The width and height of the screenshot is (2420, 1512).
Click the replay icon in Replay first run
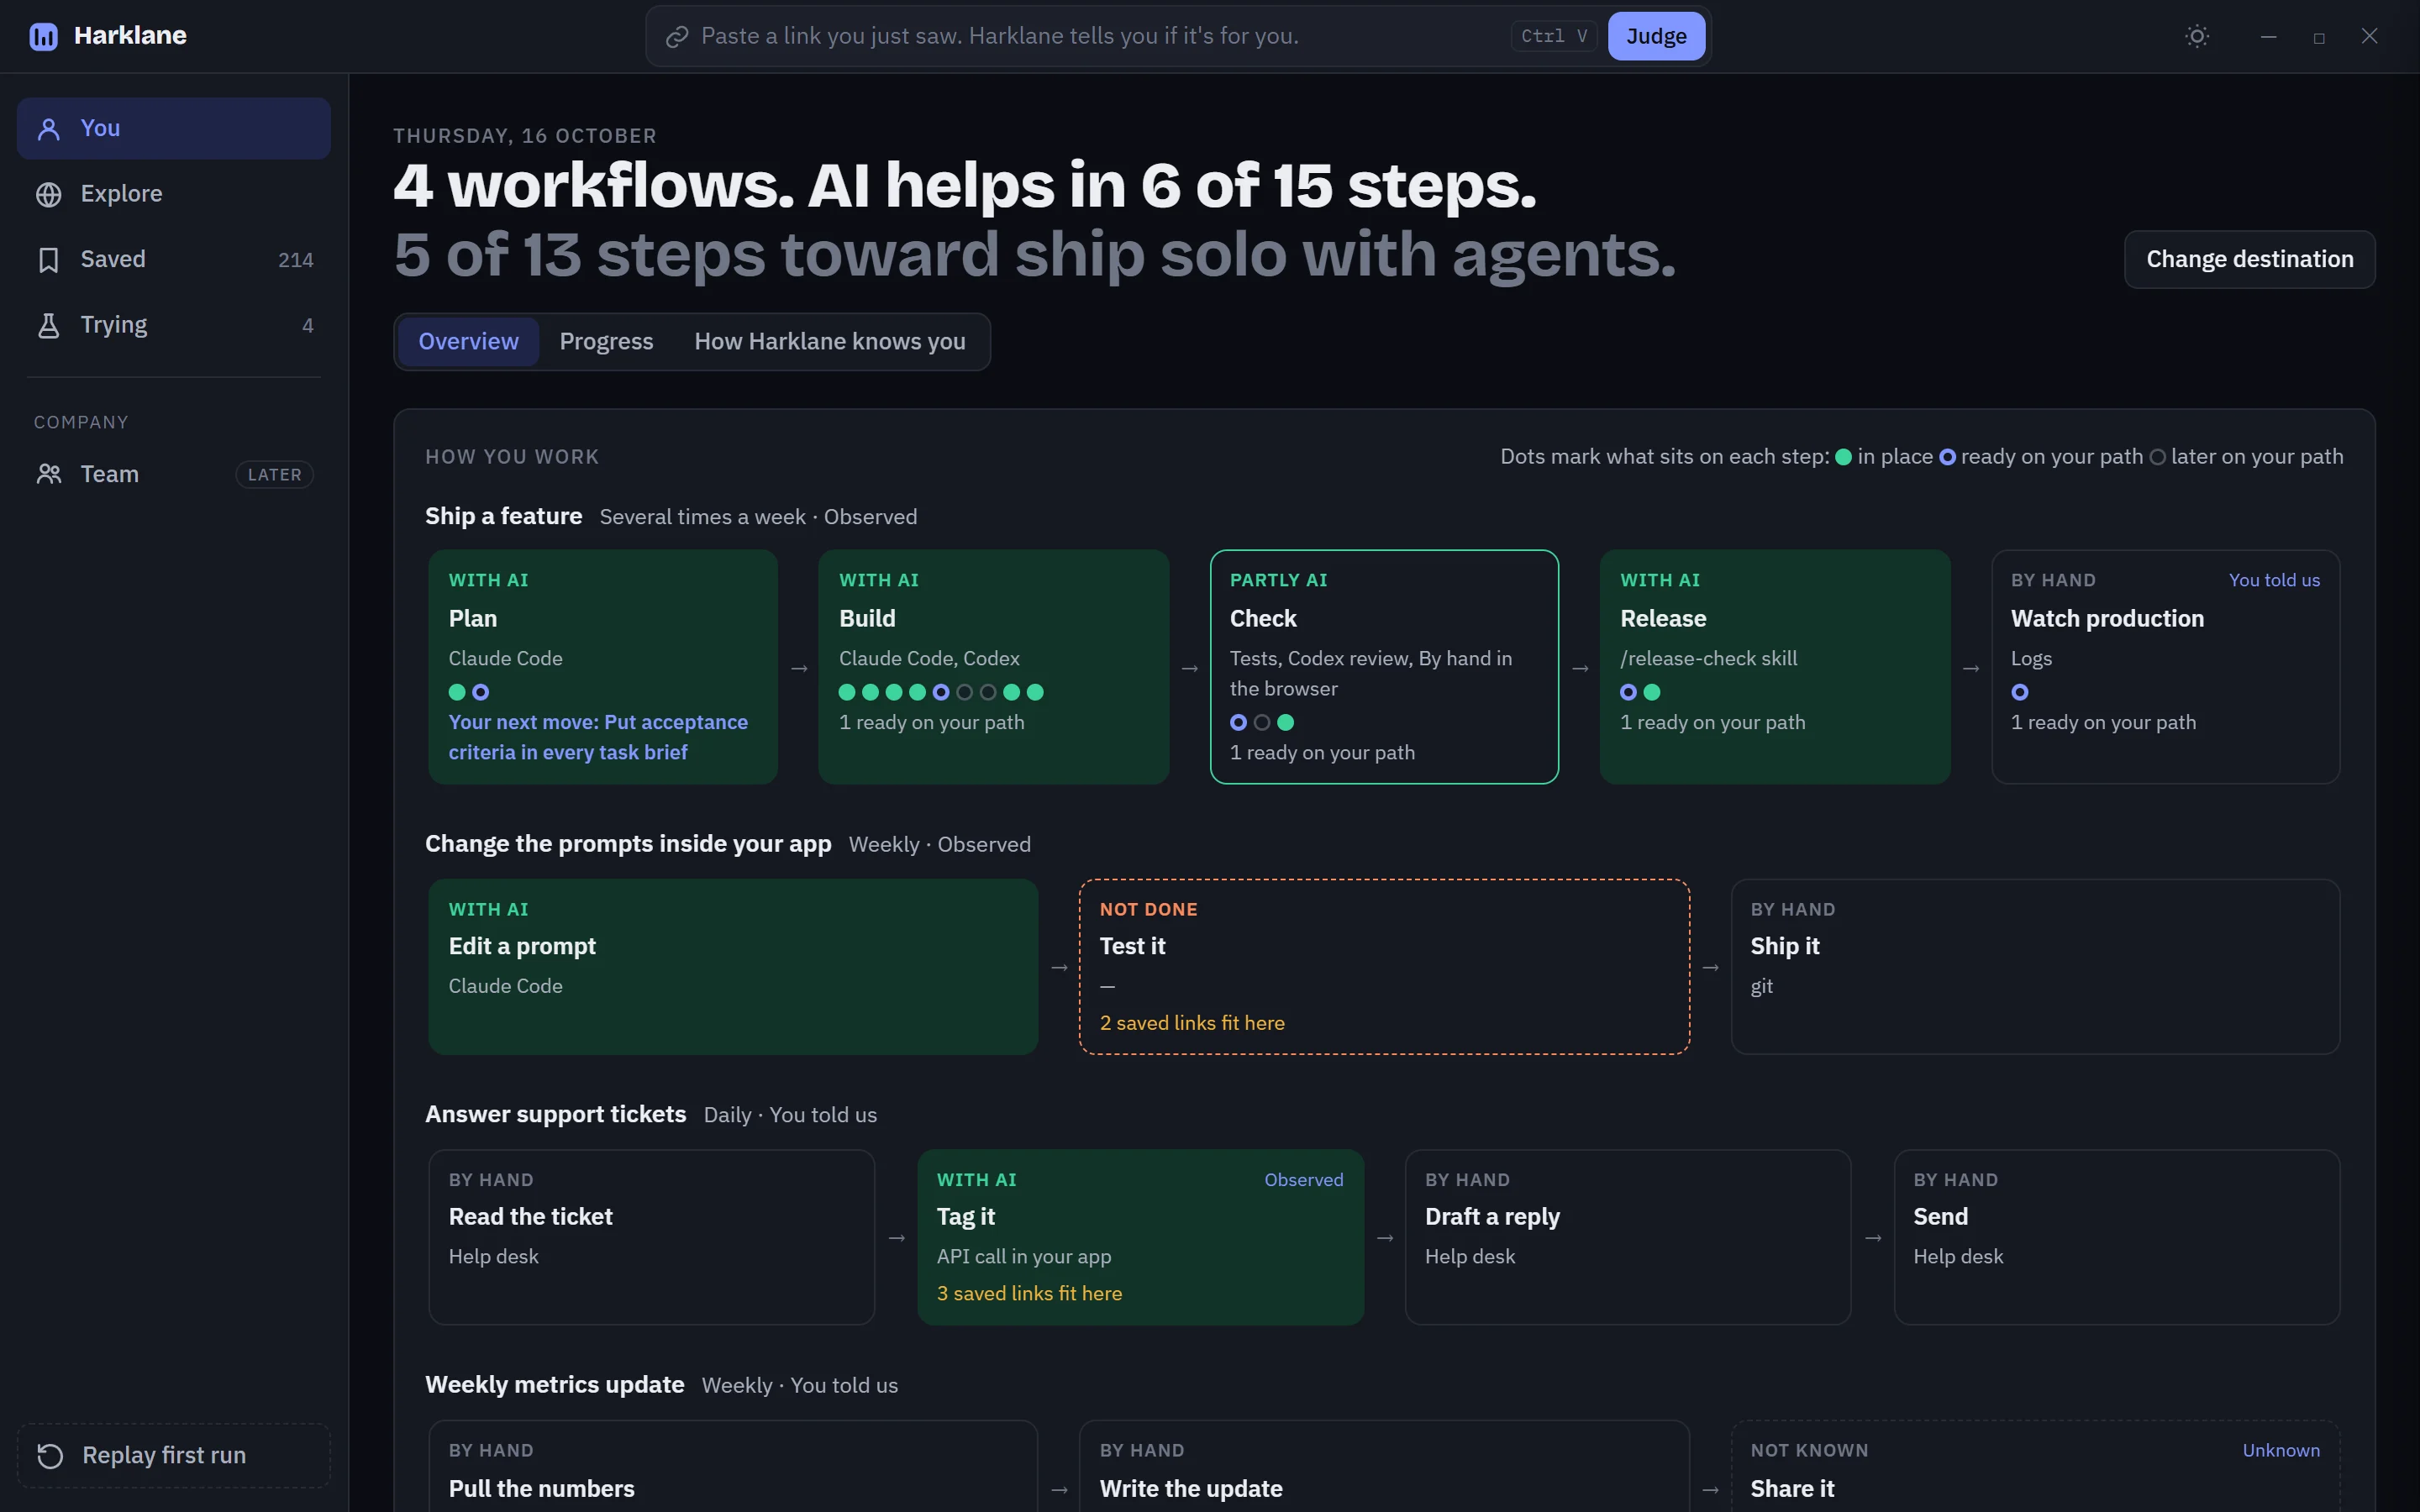[50, 1455]
